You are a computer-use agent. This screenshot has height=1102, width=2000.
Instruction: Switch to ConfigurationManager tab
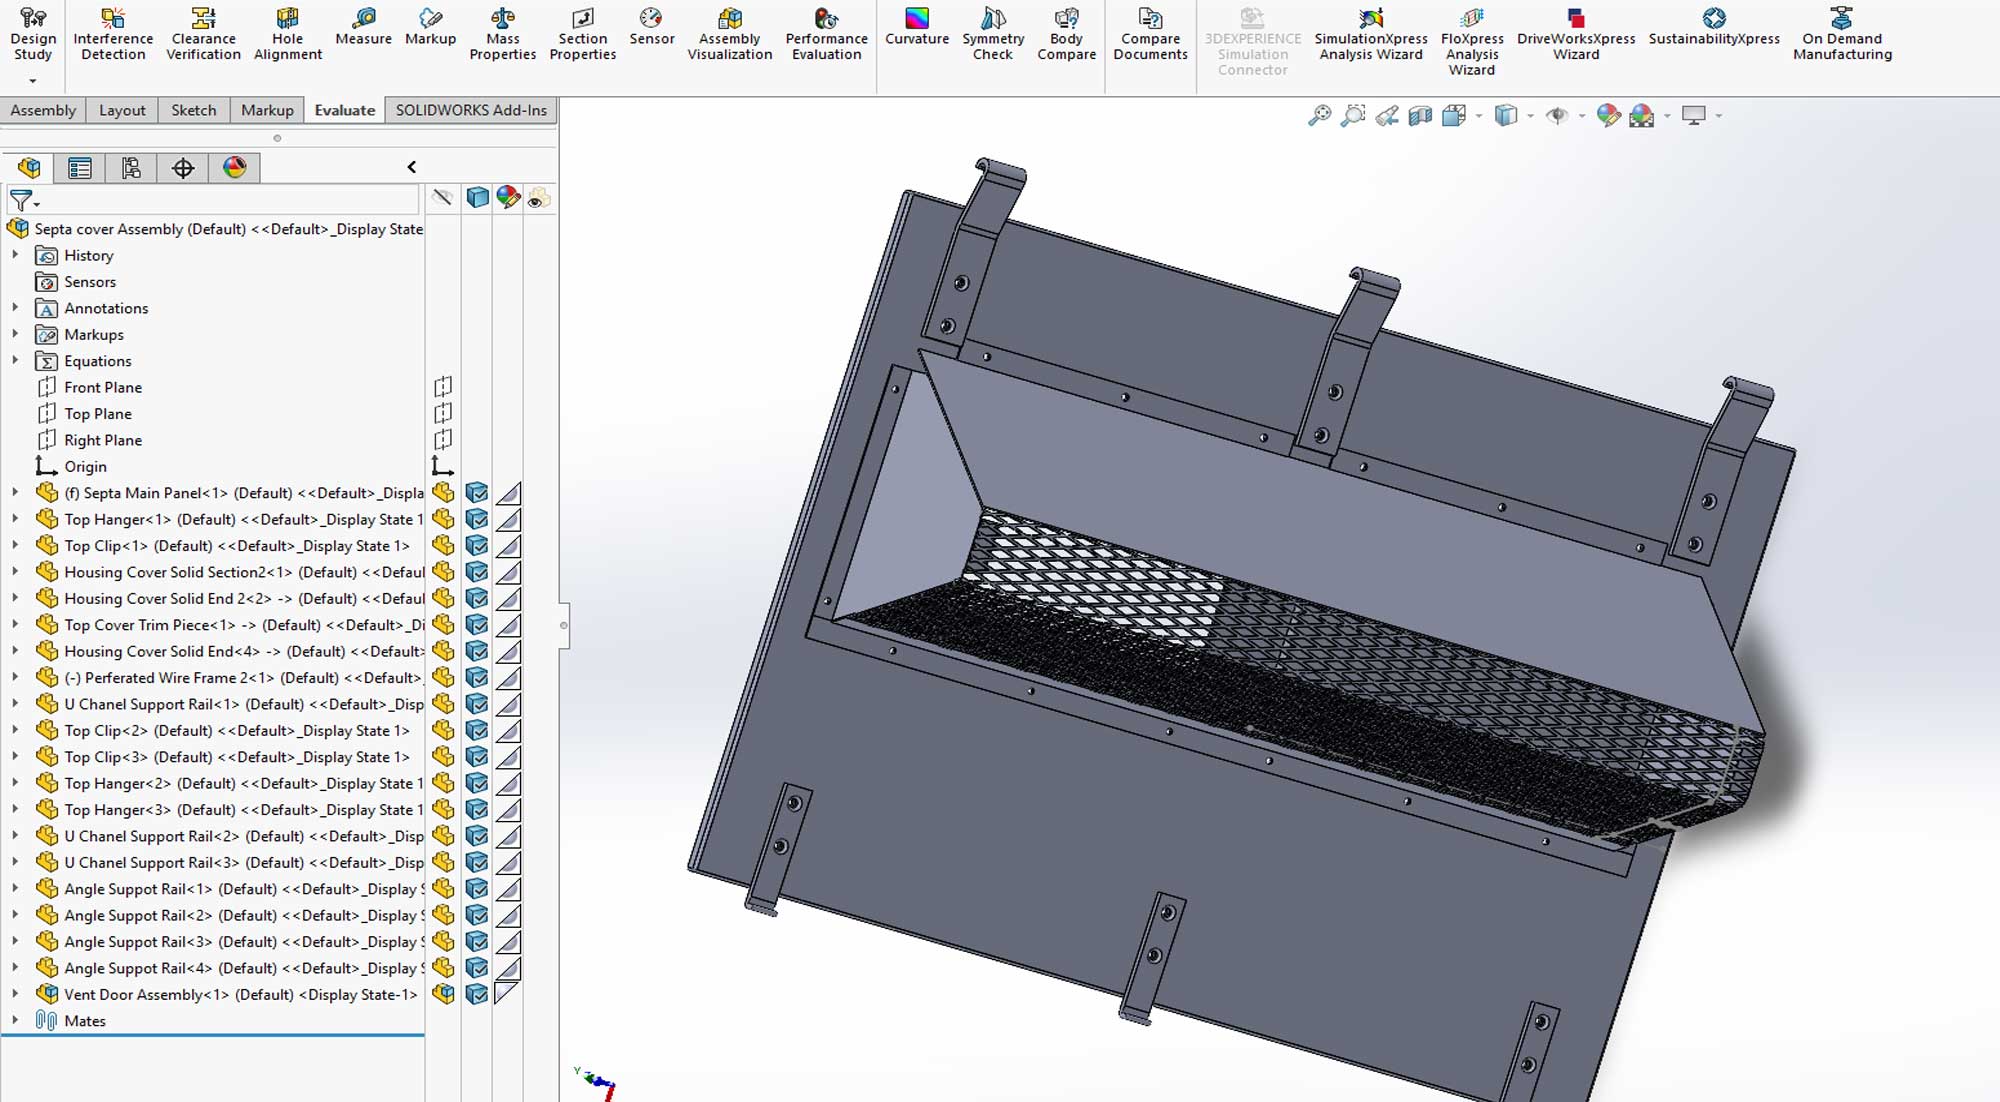coord(131,168)
